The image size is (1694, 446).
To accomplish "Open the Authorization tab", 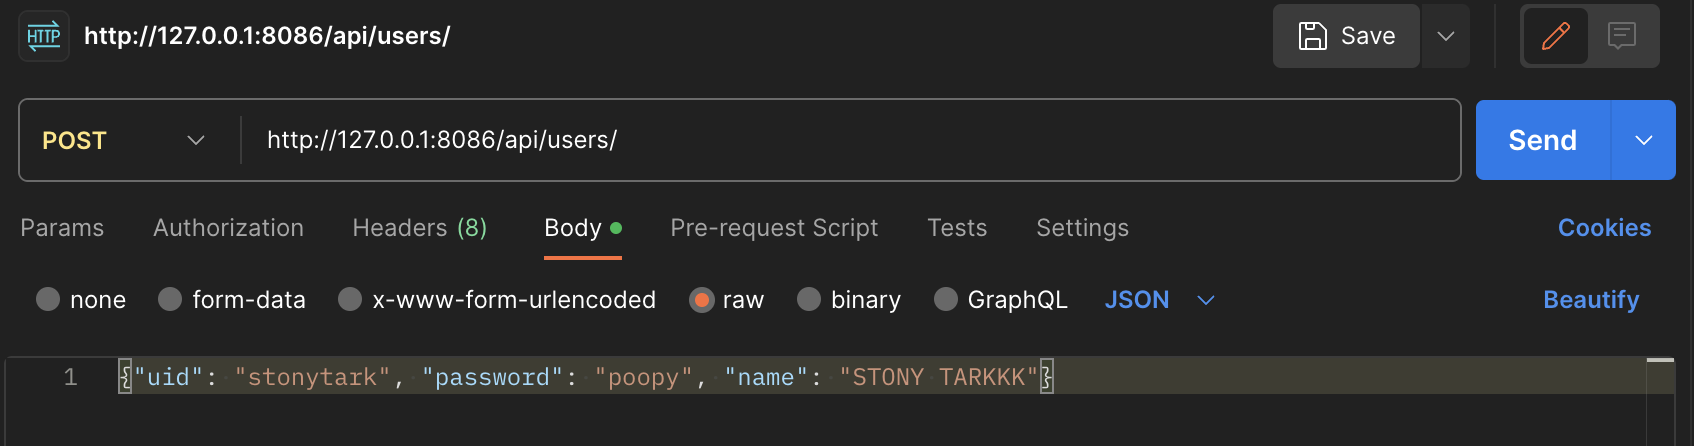I will tap(228, 228).
